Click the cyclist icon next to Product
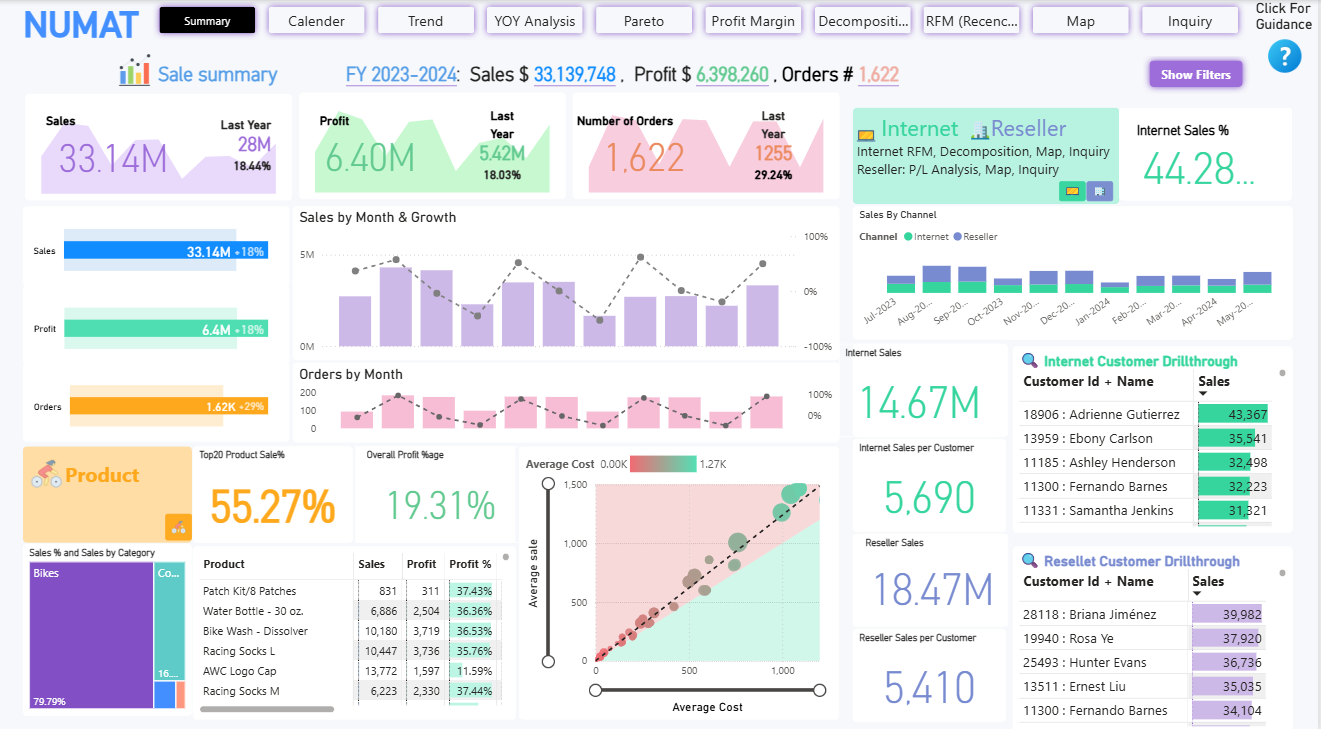Screen dimensions: 1321x729 point(46,474)
